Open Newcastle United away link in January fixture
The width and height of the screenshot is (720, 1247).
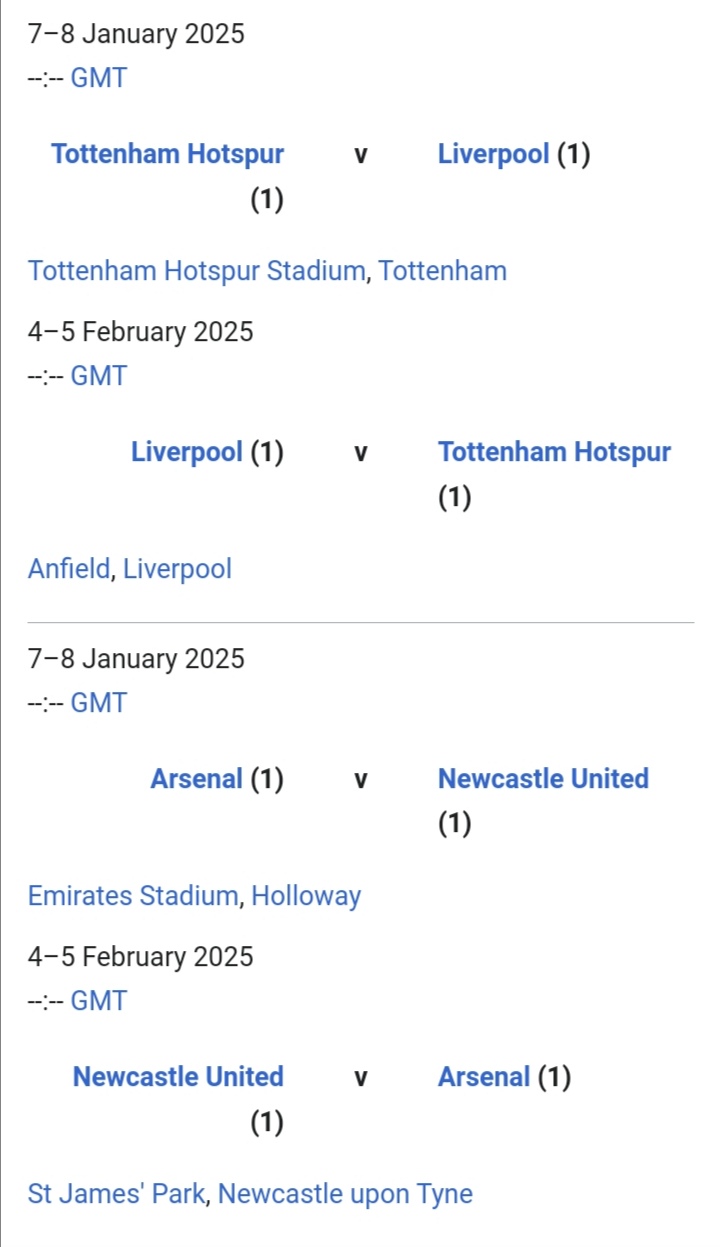543,779
